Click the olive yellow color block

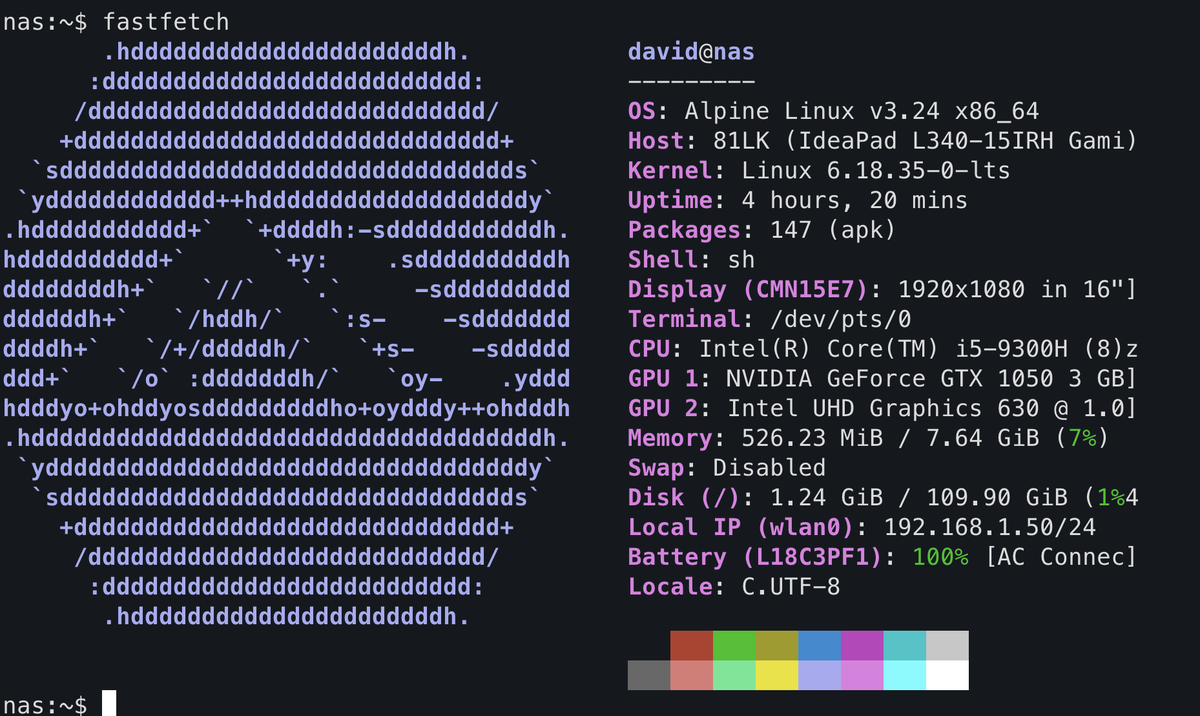point(777,645)
